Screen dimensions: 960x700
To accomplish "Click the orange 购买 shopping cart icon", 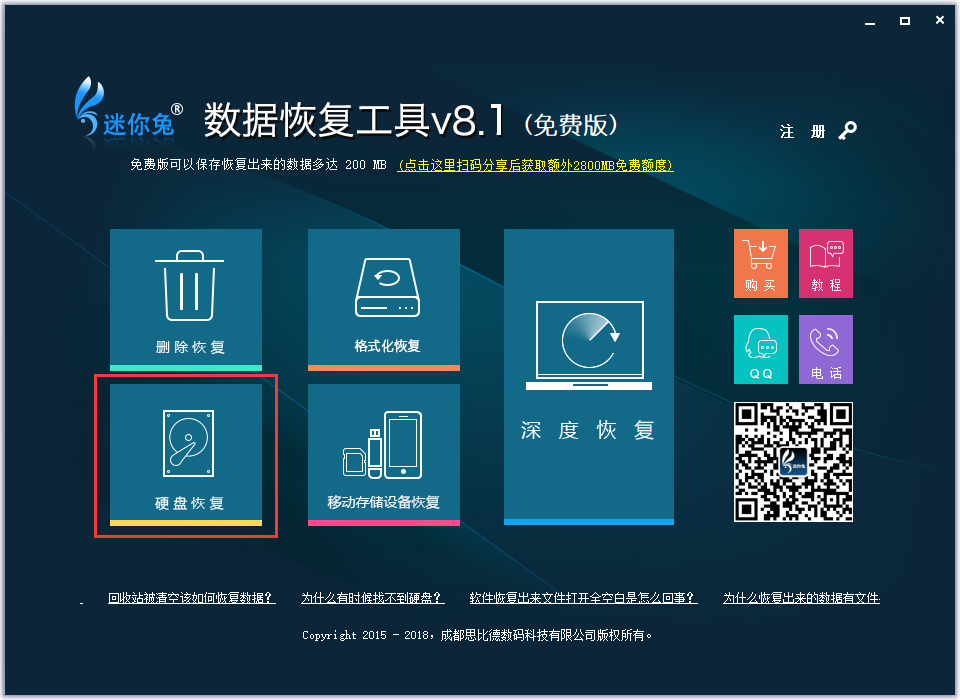I will (761, 263).
